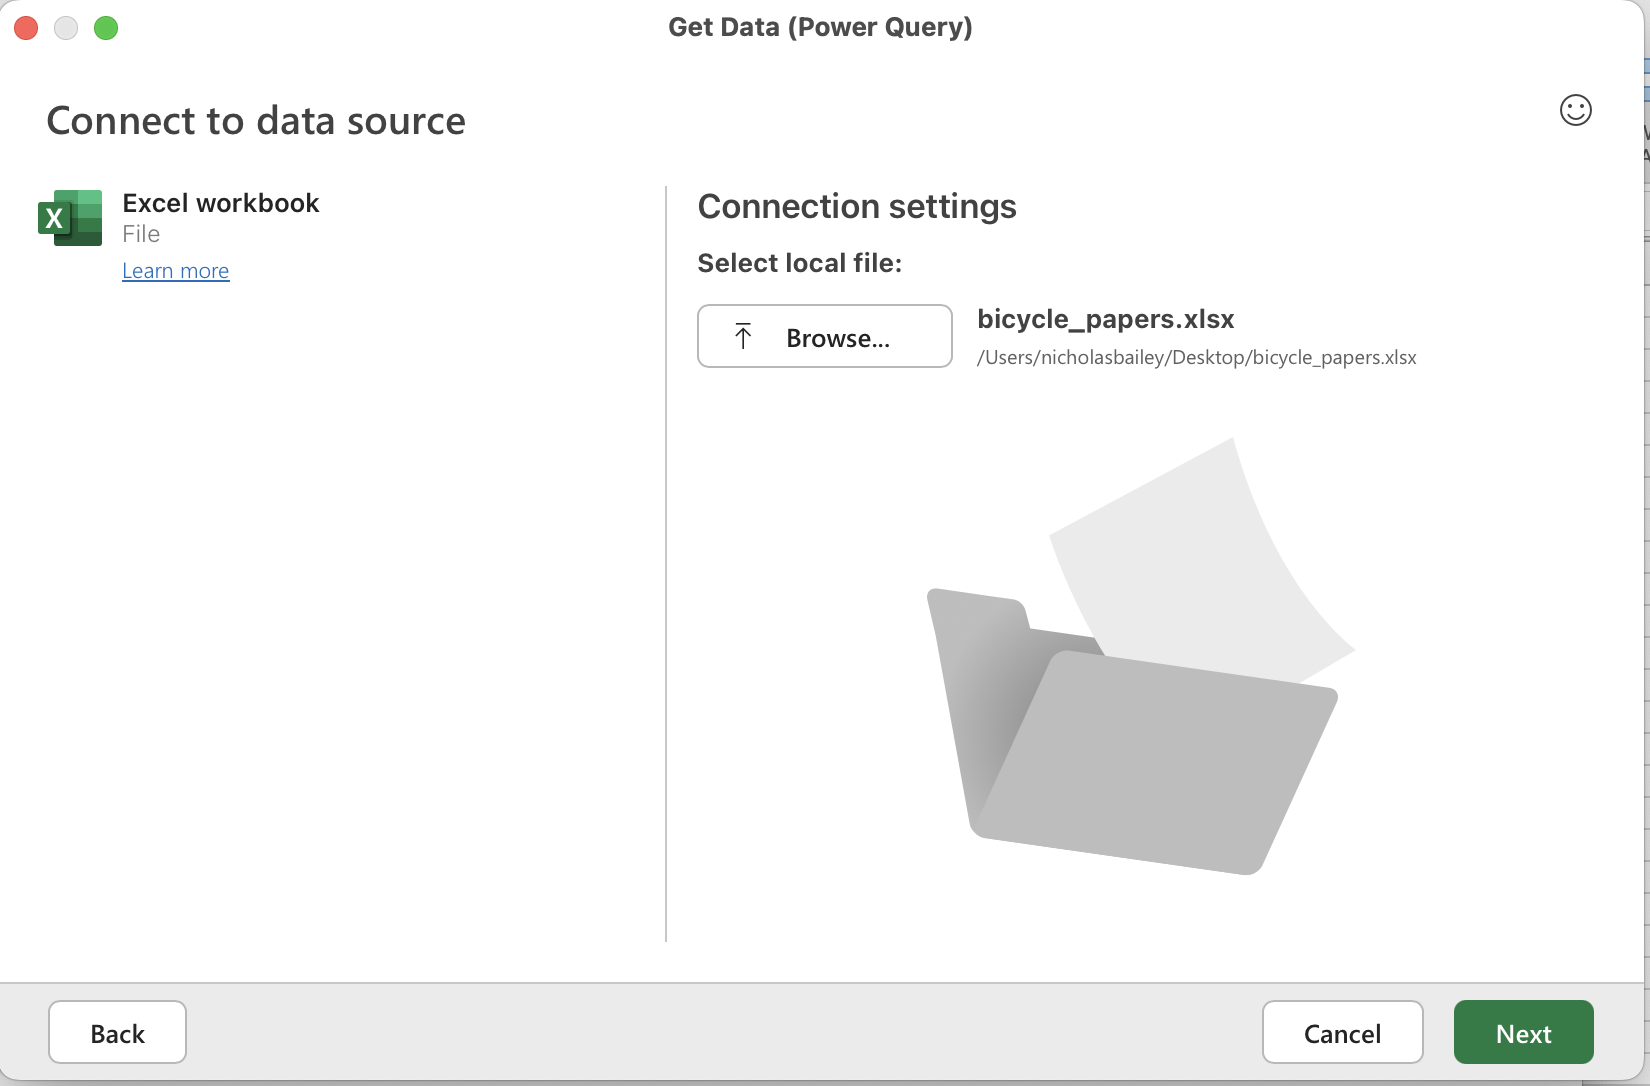
Task: Select the Excel workbook source icon
Action: pyautogui.click(x=69, y=217)
